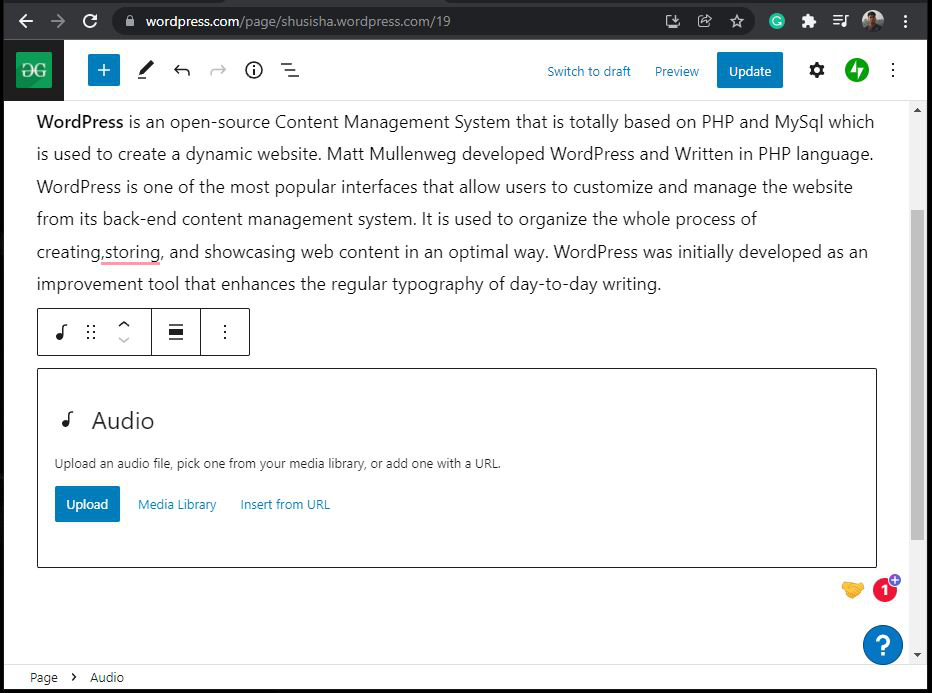Screen dimensions: 932x693
Task: Click the Audio block heading
Action: click(122, 421)
